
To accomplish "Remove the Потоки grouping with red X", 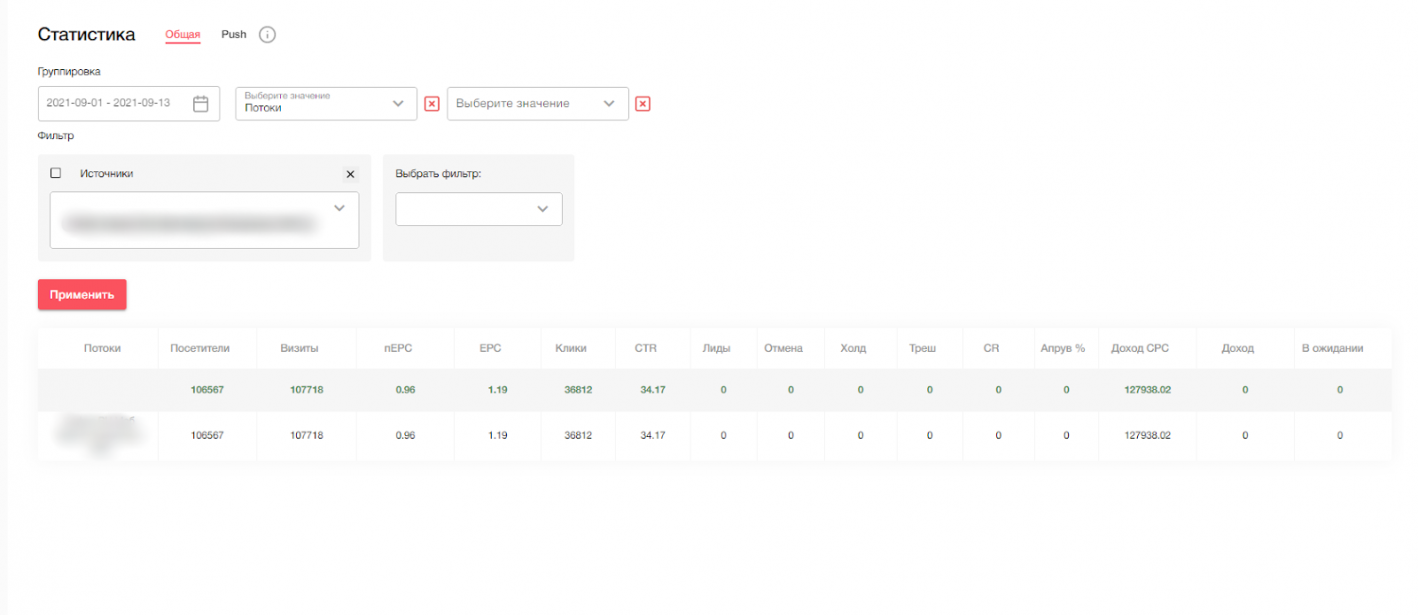I will (x=432, y=104).
